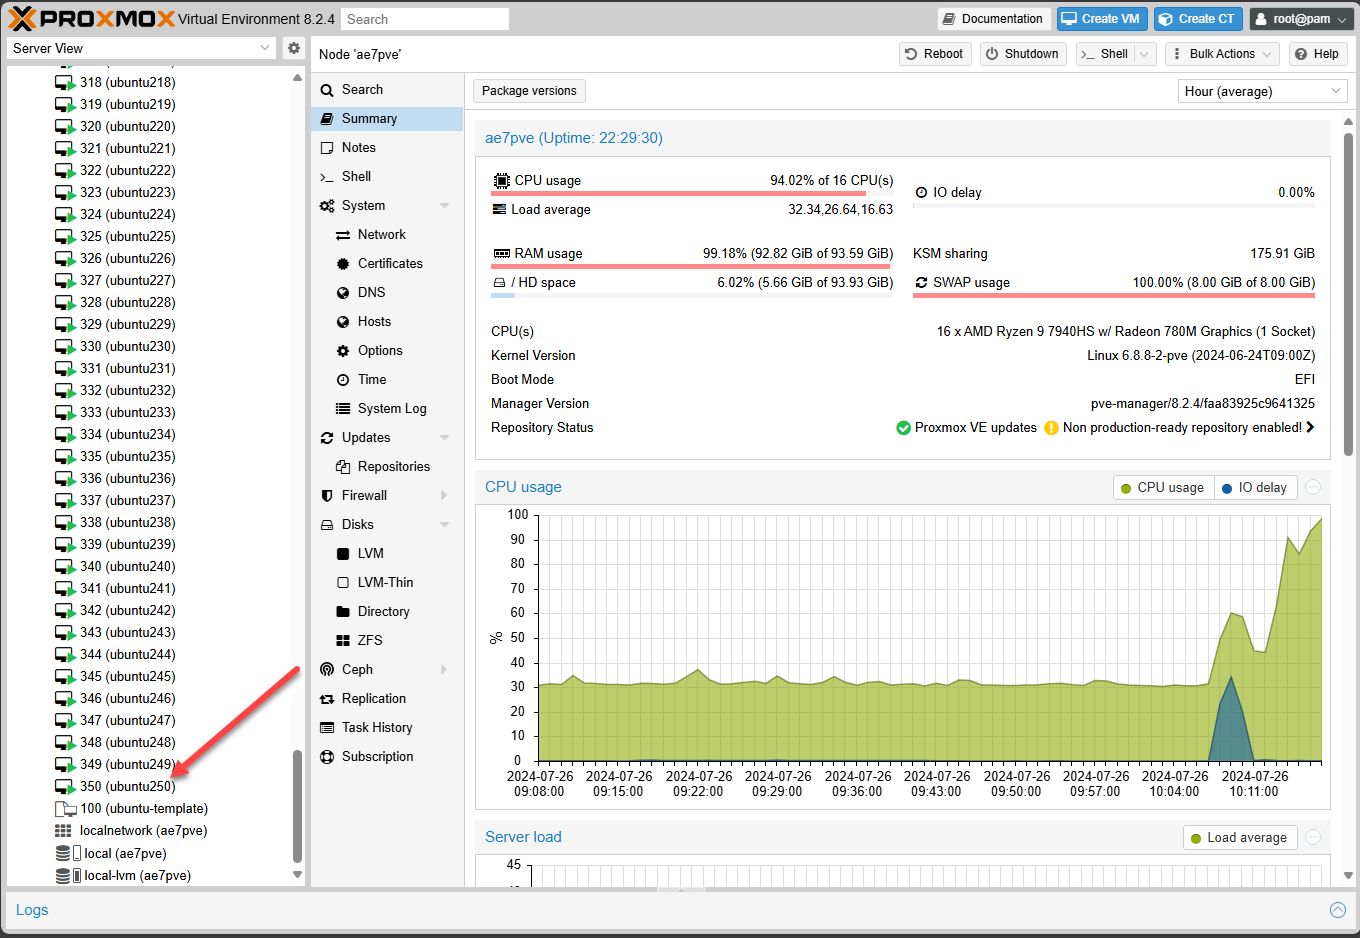Open the LVM menu entry
This screenshot has height=938, width=1360.
coord(387,554)
